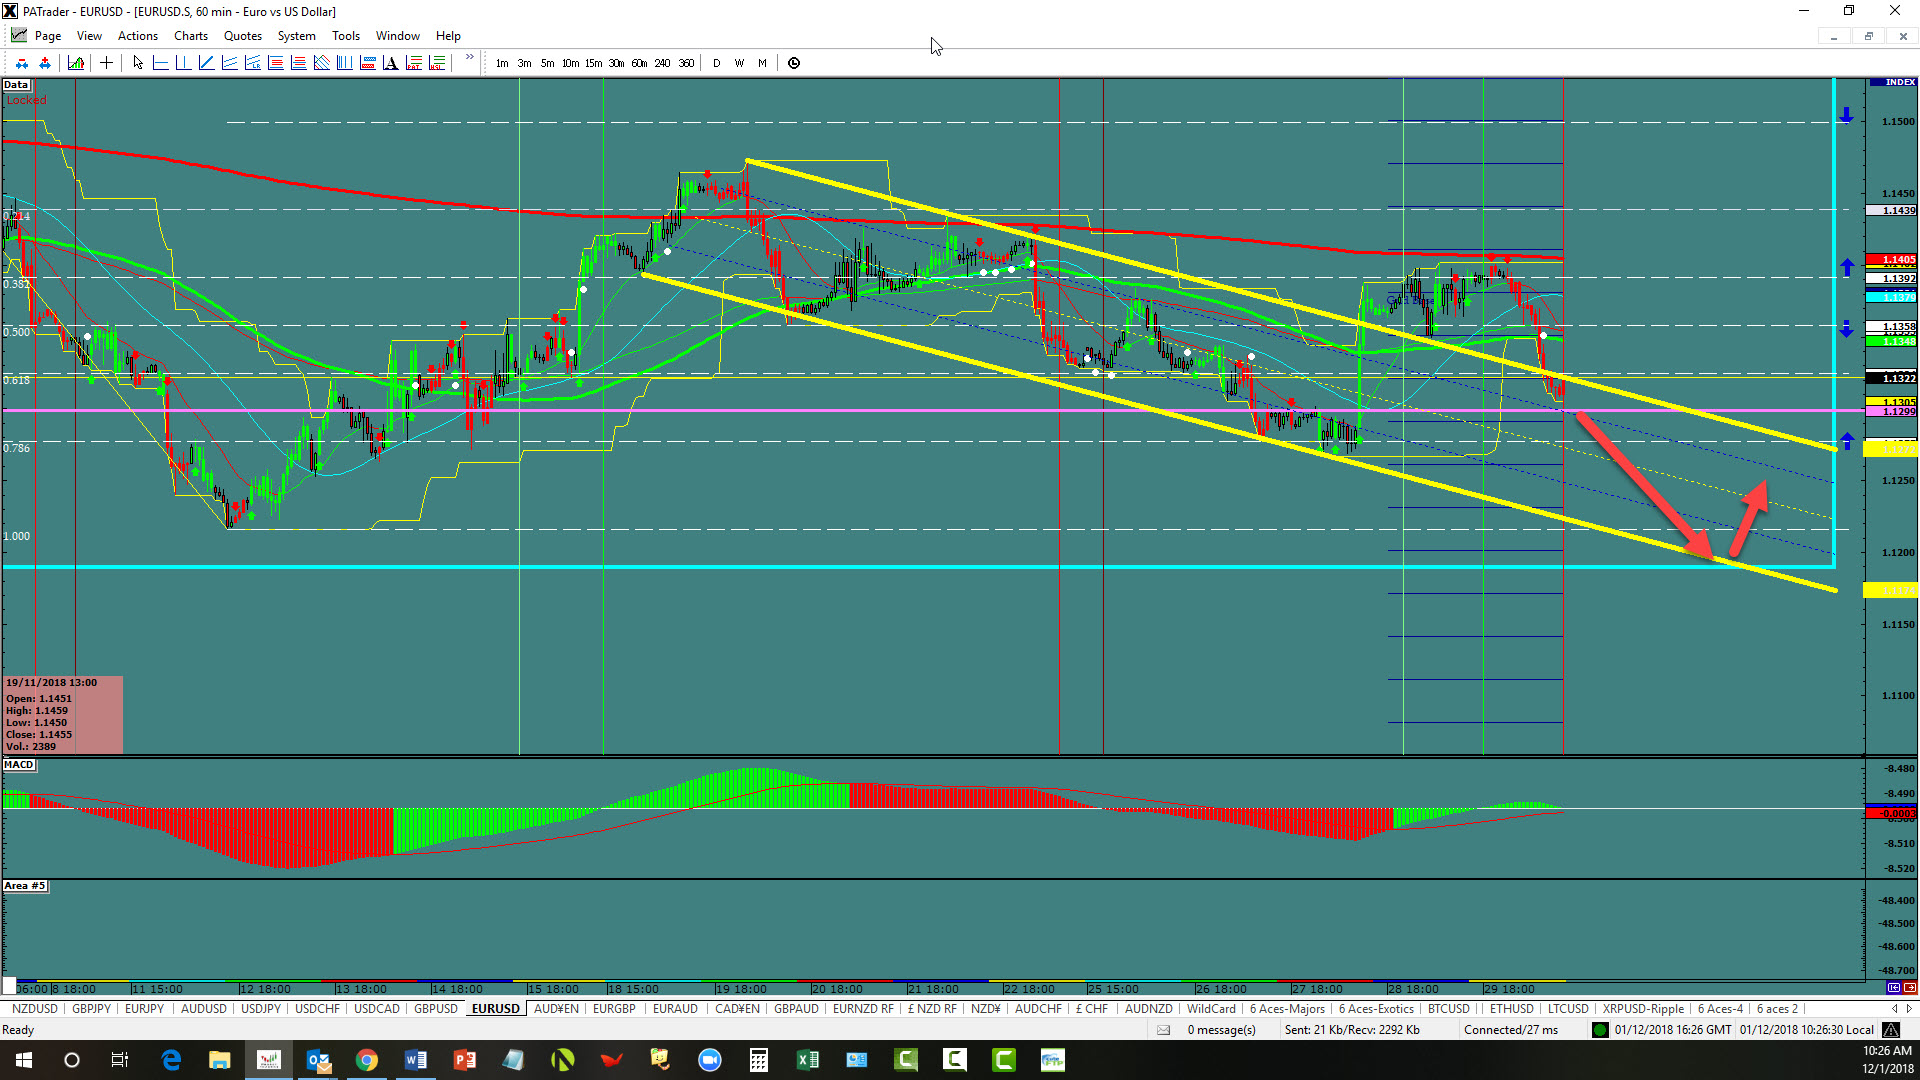Select the crosshair tool
1920x1080 pixels.
pyautogui.click(x=106, y=63)
